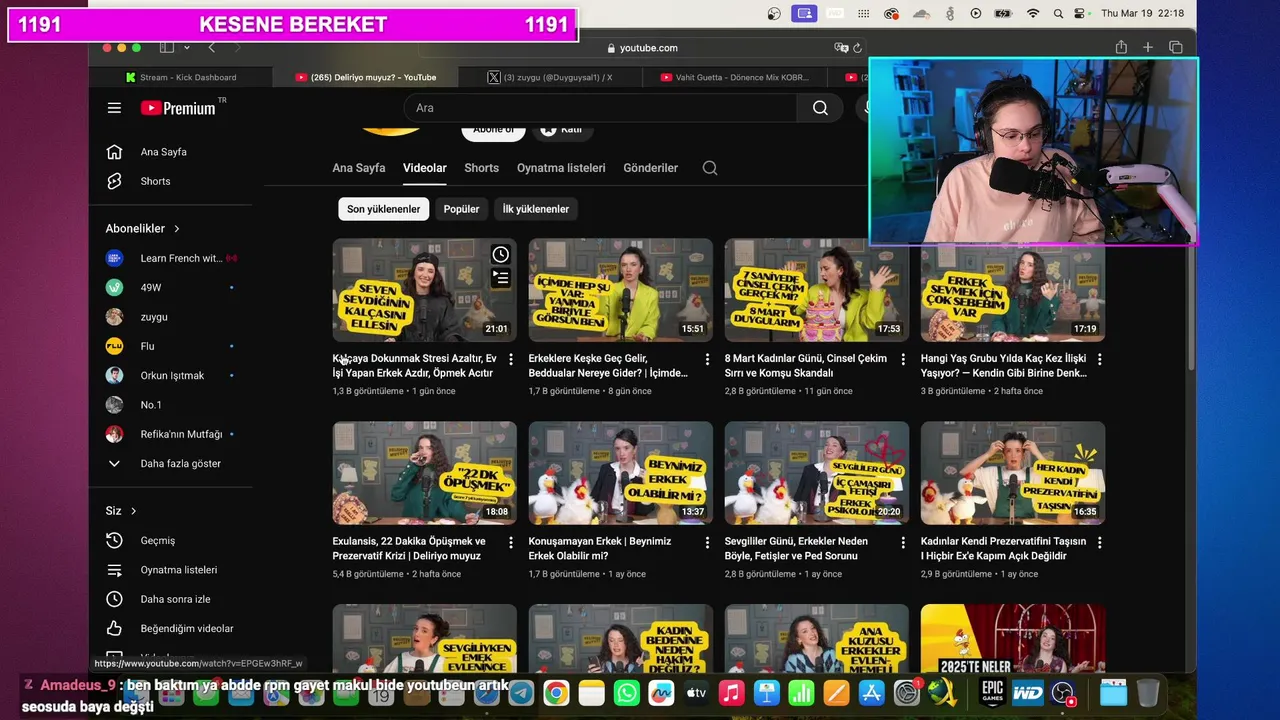The image size is (1280, 720).
Task: Switch to Videolar channel tab
Action: click(425, 168)
